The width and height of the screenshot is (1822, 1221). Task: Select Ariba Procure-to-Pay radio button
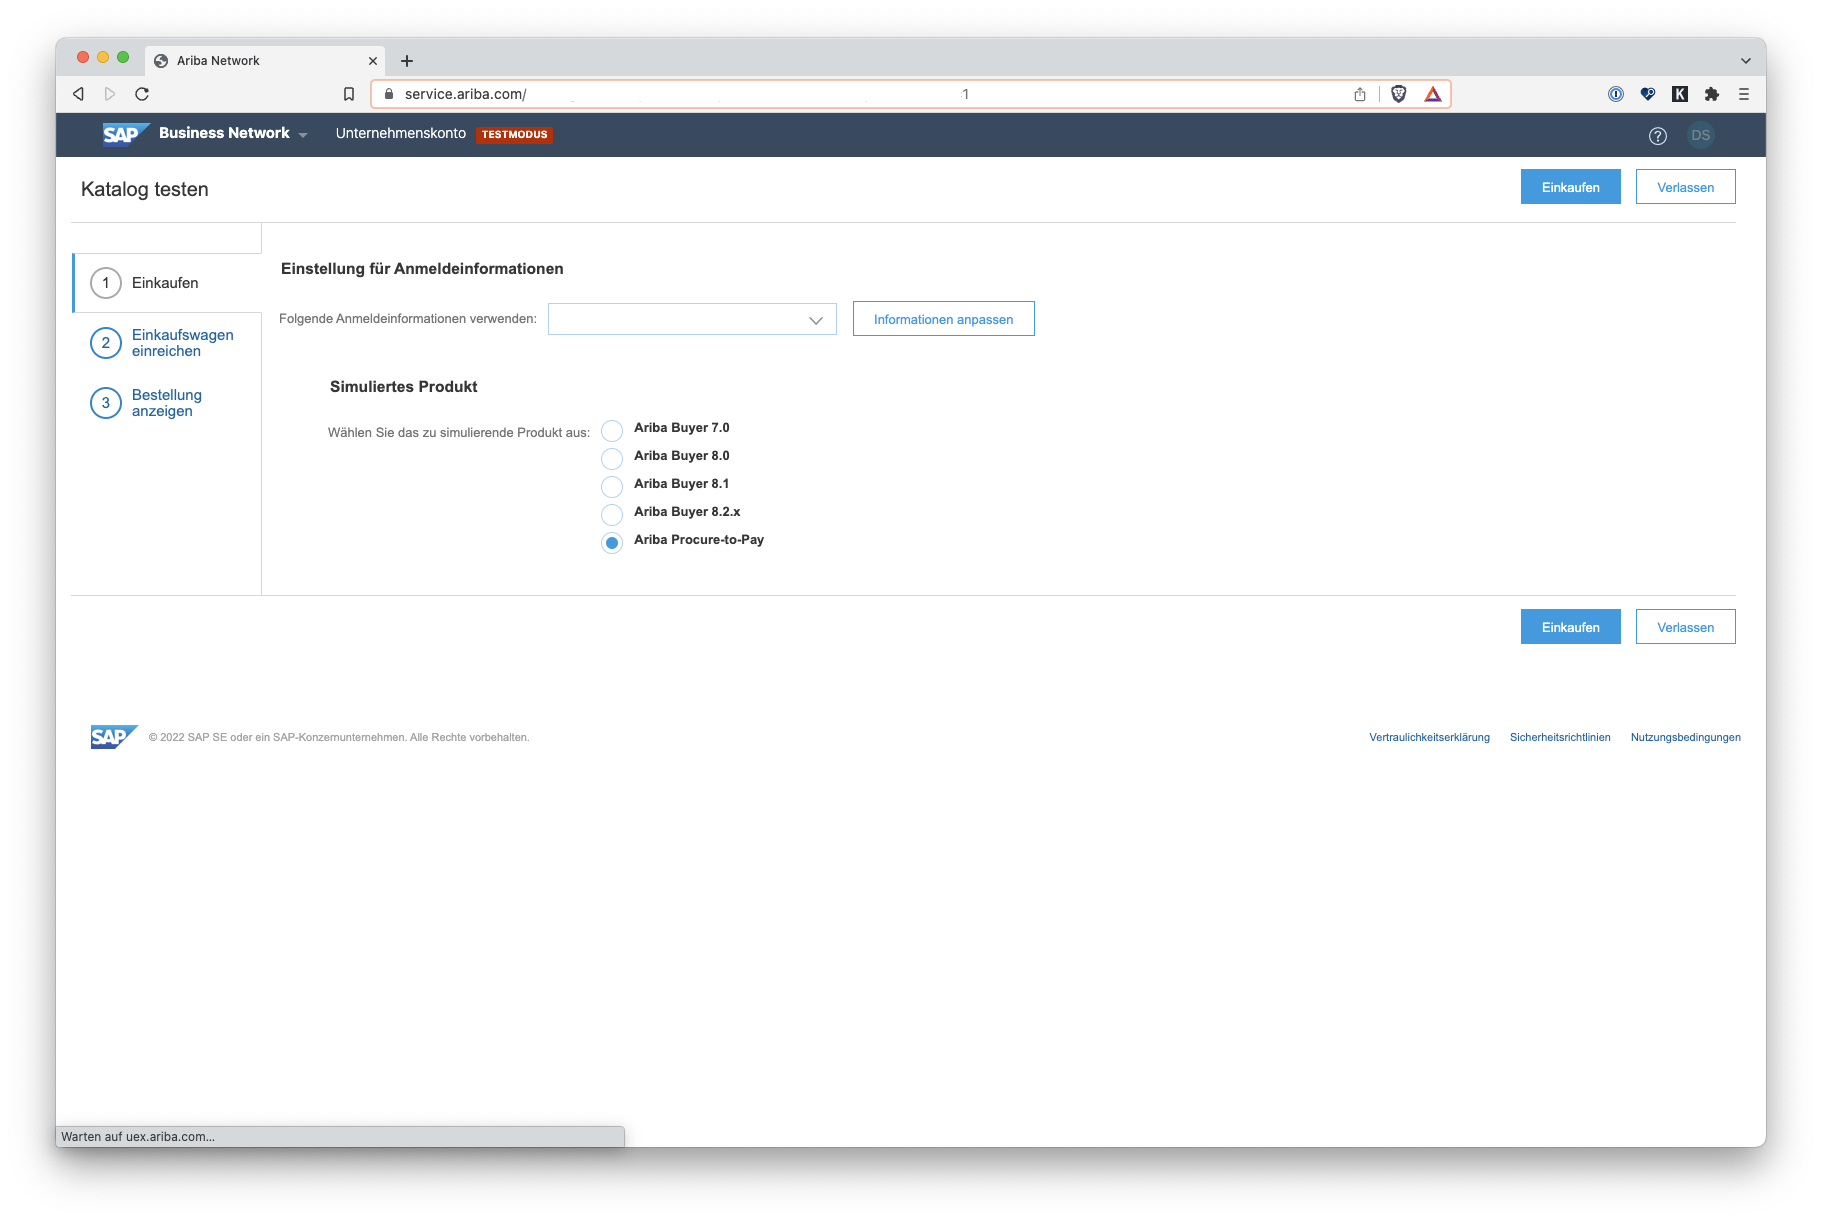[x=612, y=542]
